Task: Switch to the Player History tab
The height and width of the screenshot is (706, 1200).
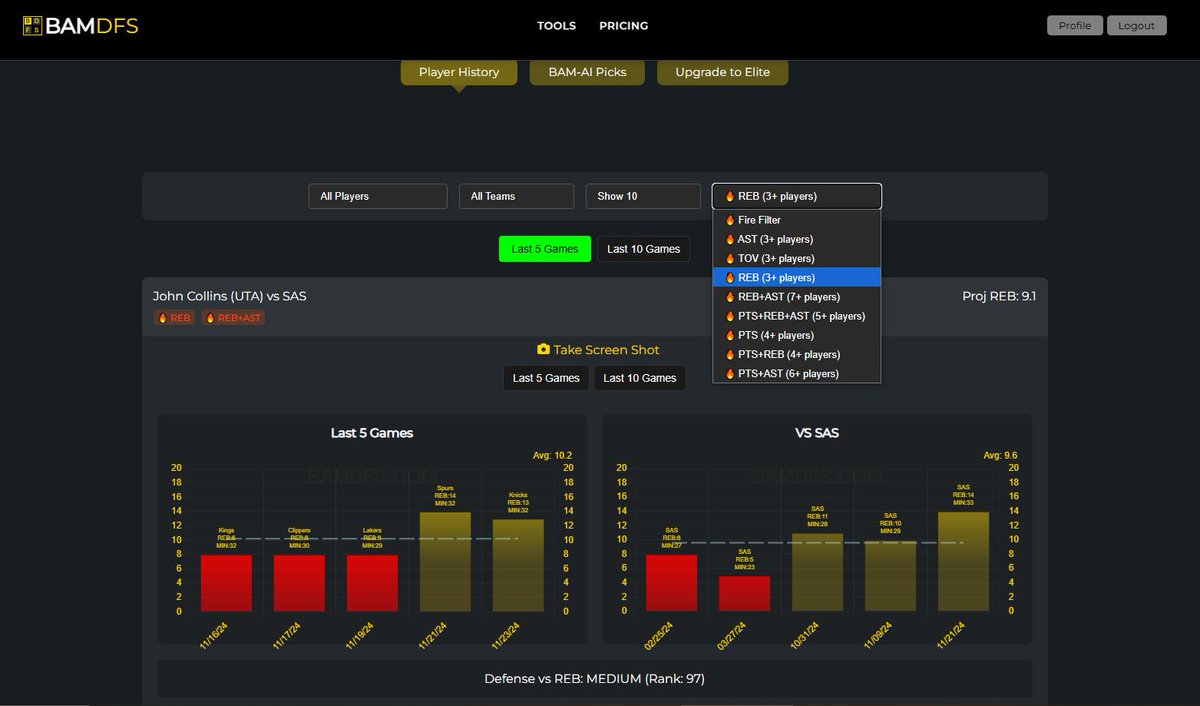Action: tap(458, 72)
